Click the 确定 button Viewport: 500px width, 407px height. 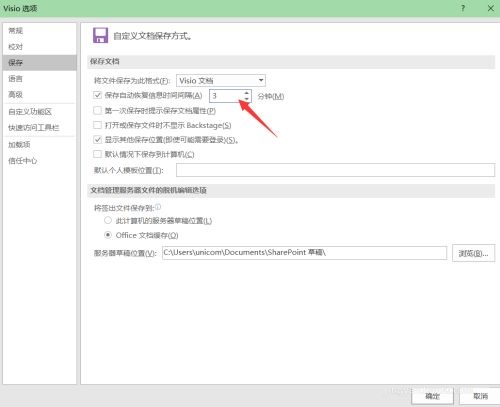(x=432, y=396)
